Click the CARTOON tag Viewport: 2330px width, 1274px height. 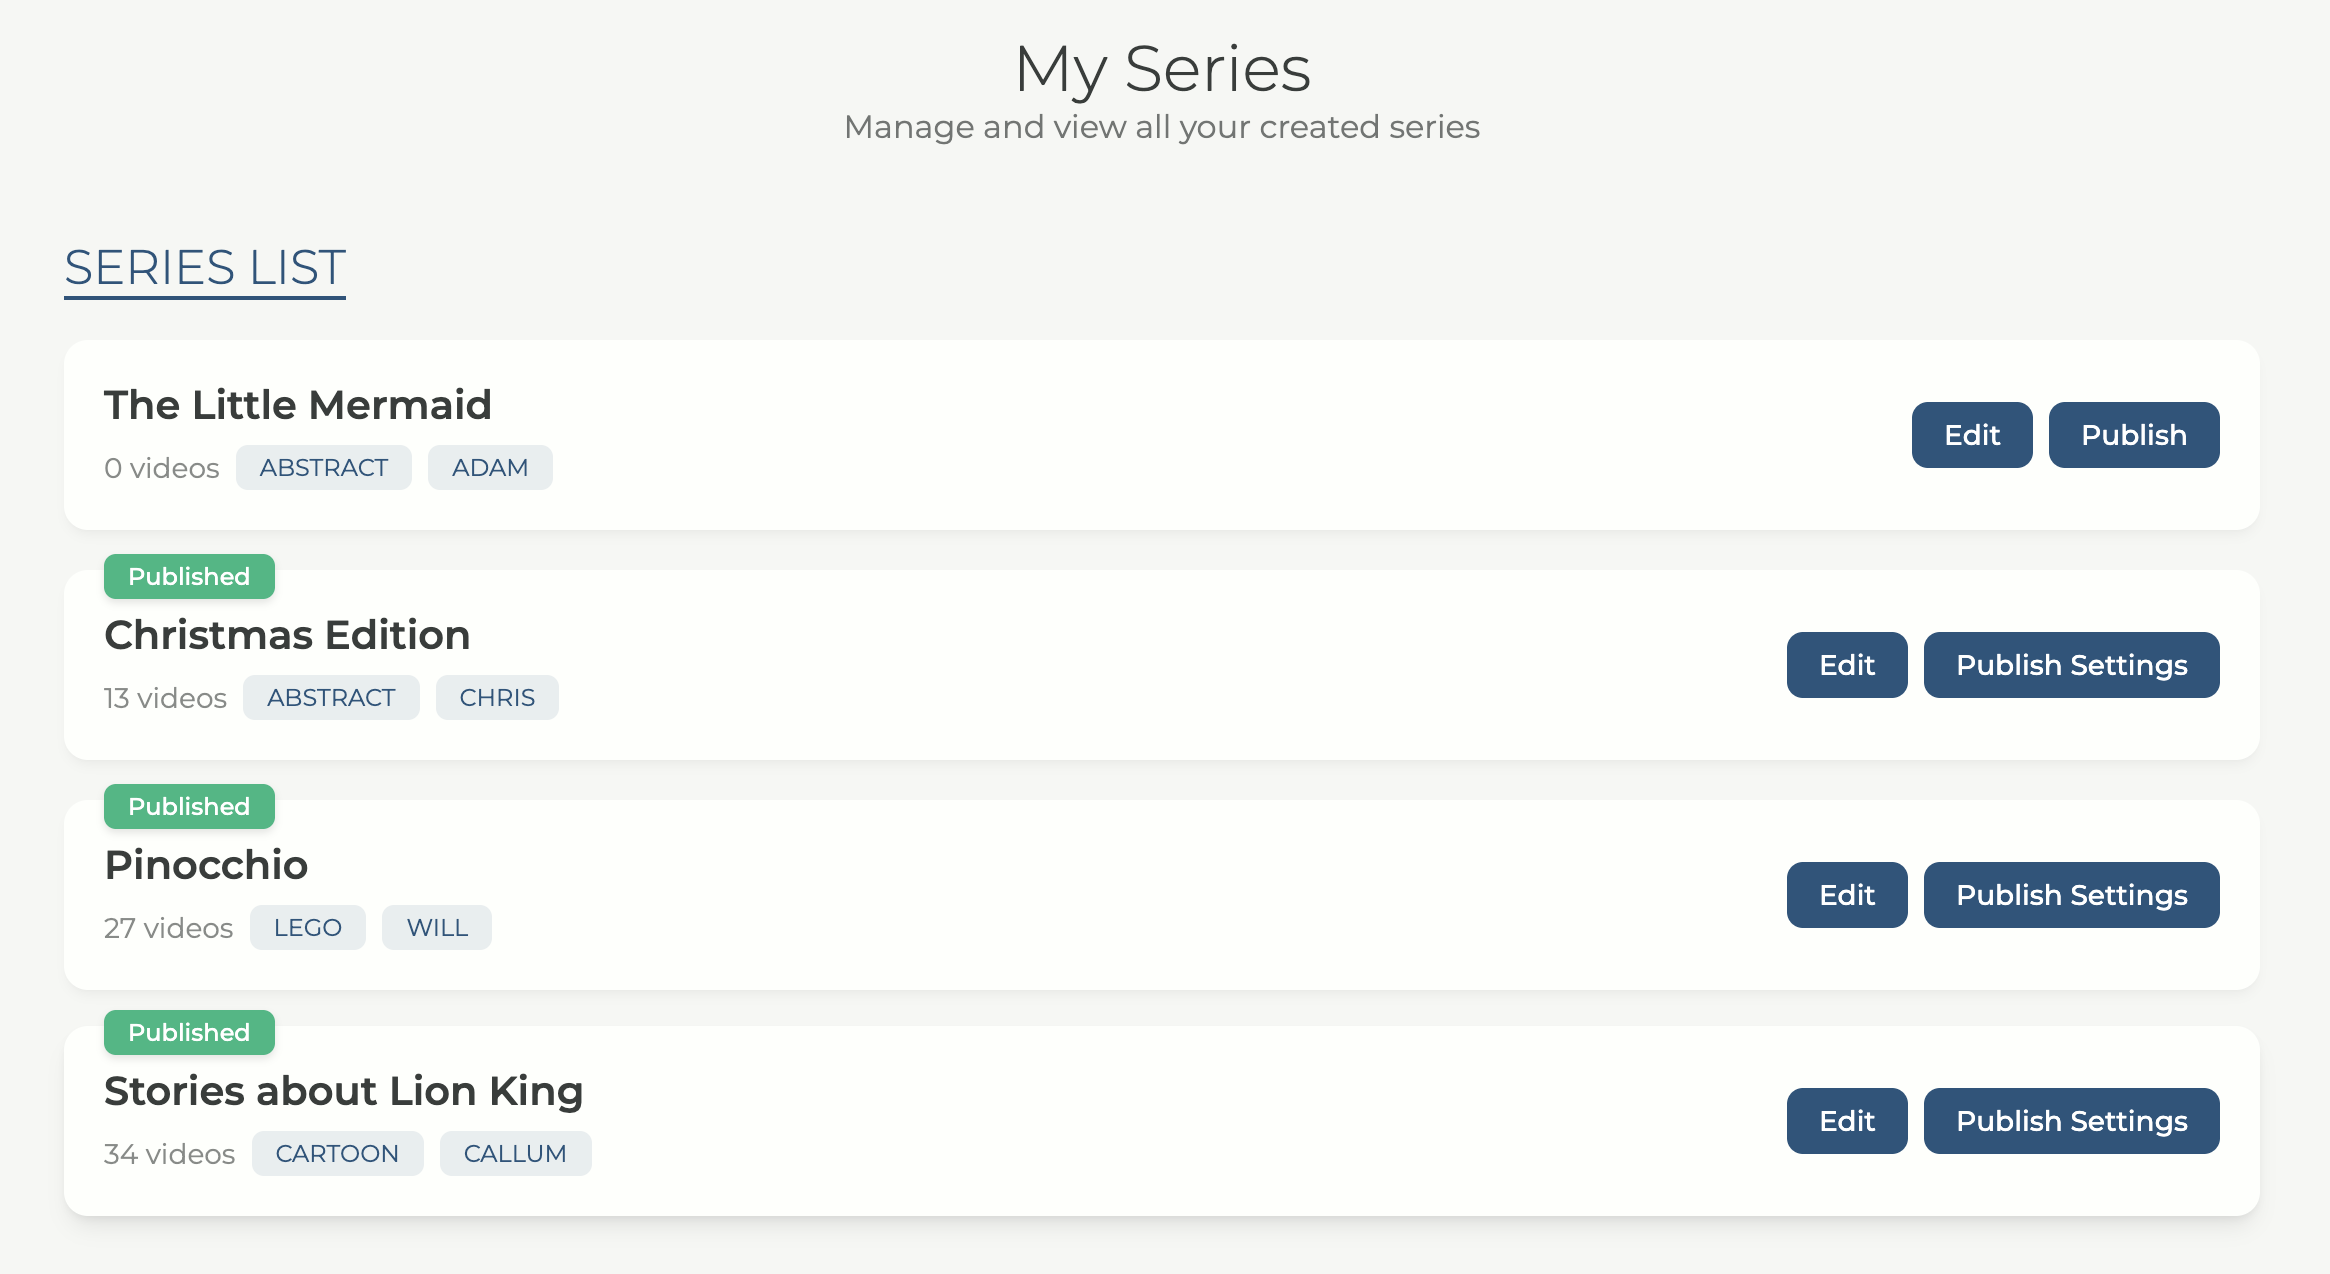[x=337, y=1154]
